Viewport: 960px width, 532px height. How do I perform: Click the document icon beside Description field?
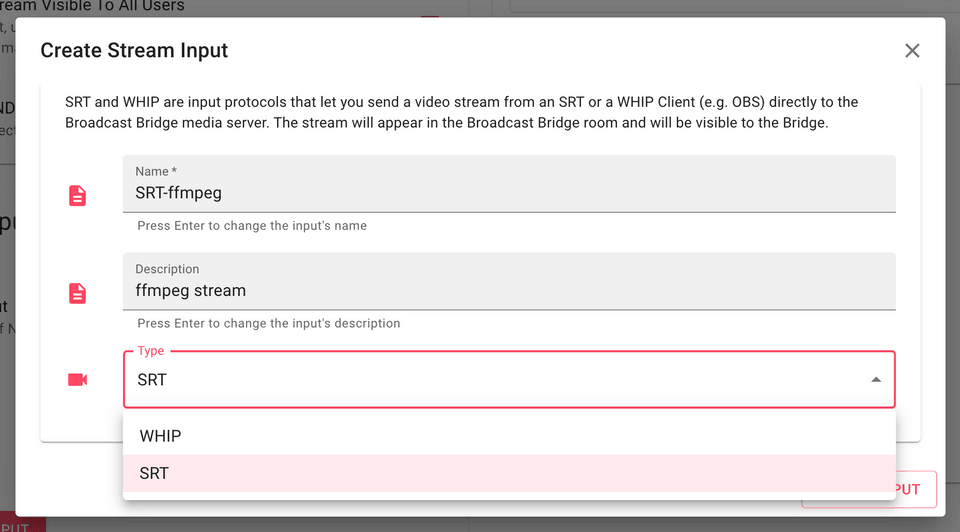(x=77, y=293)
